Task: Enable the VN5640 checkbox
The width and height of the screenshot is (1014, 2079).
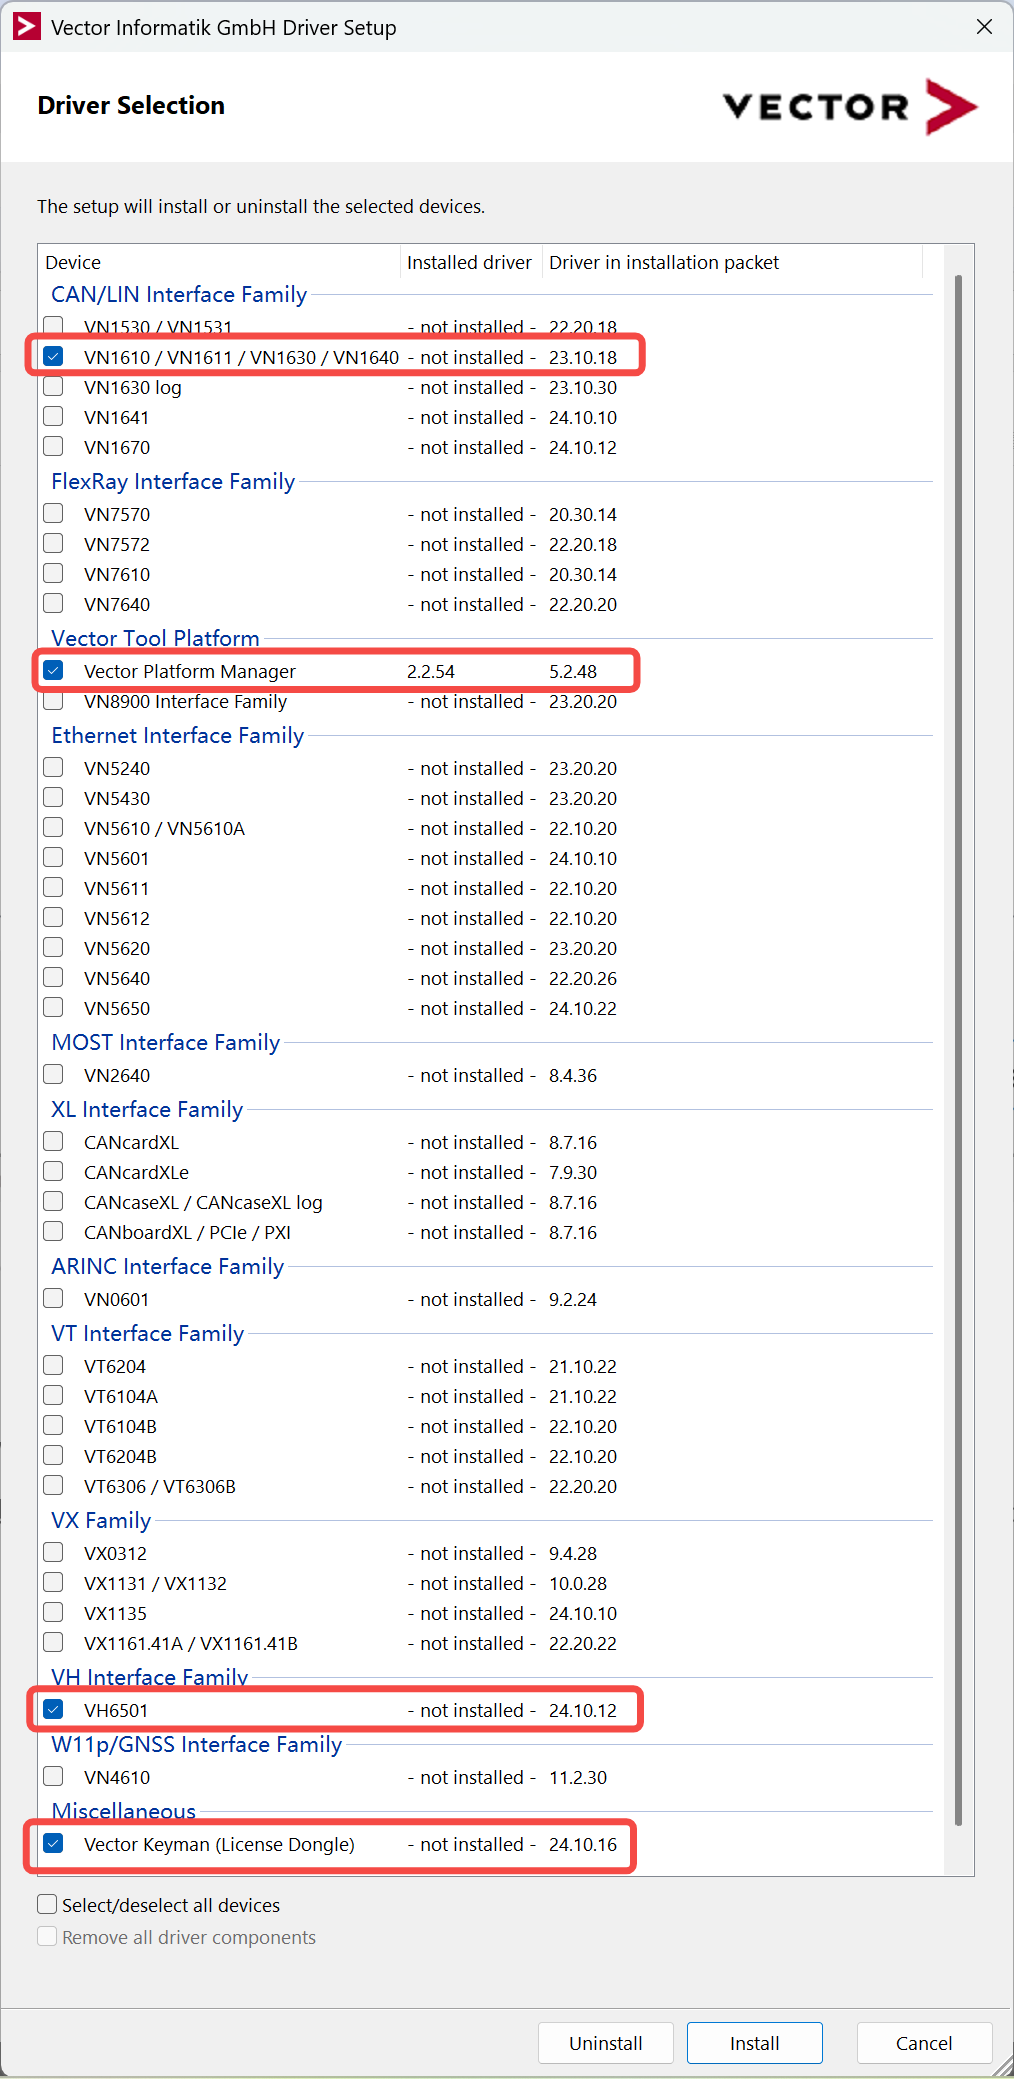Action: point(54,977)
